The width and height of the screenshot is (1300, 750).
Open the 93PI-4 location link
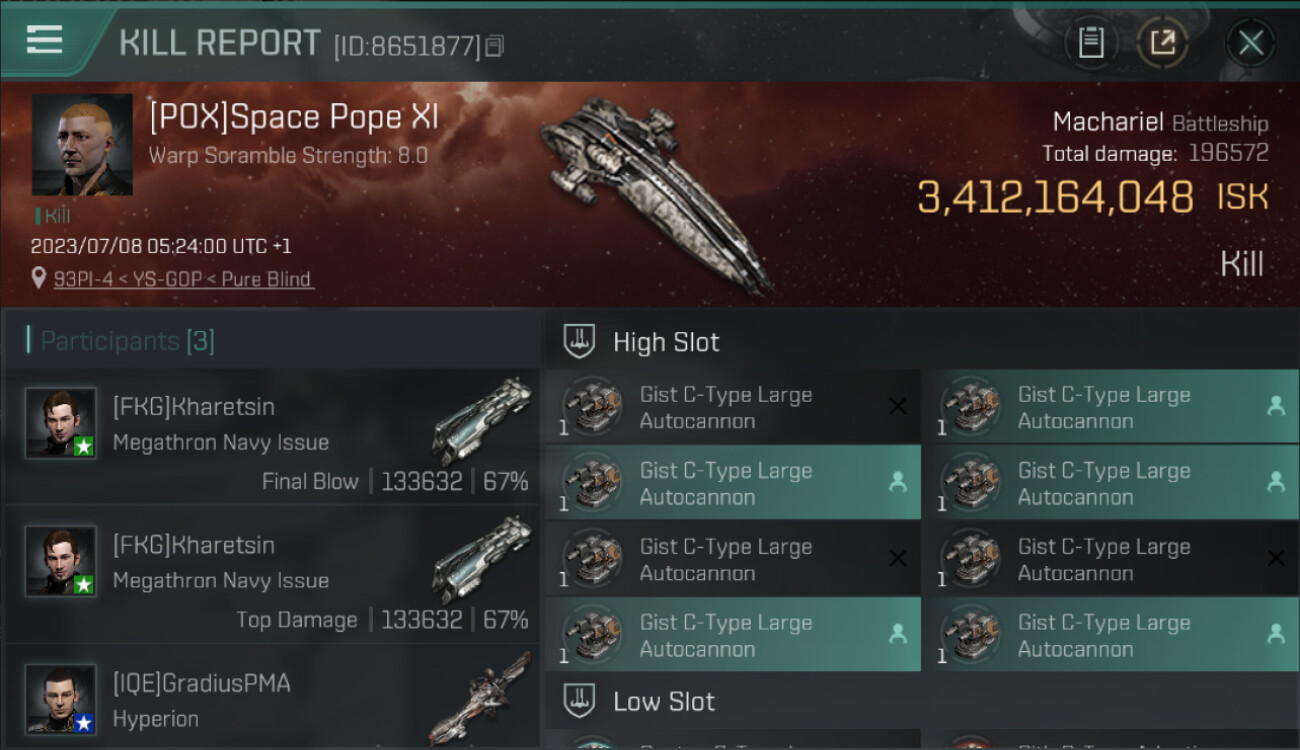pyautogui.click(x=182, y=279)
